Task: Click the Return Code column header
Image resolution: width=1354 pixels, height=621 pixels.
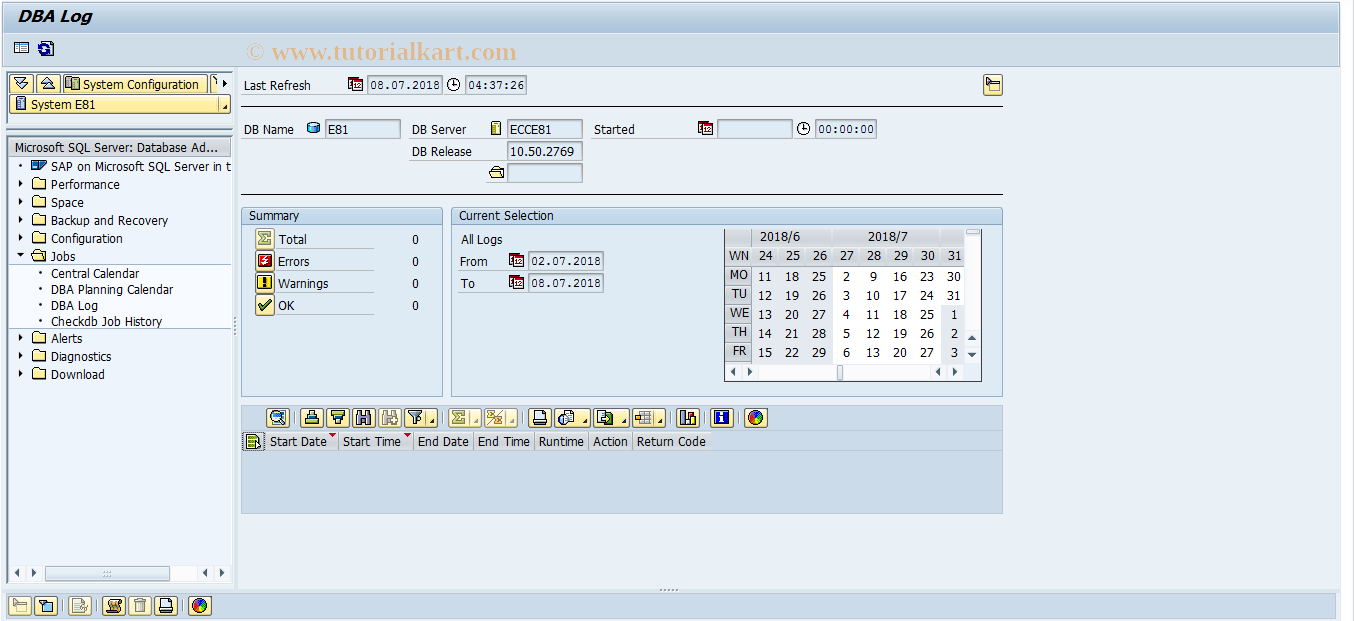Action: (671, 441)
